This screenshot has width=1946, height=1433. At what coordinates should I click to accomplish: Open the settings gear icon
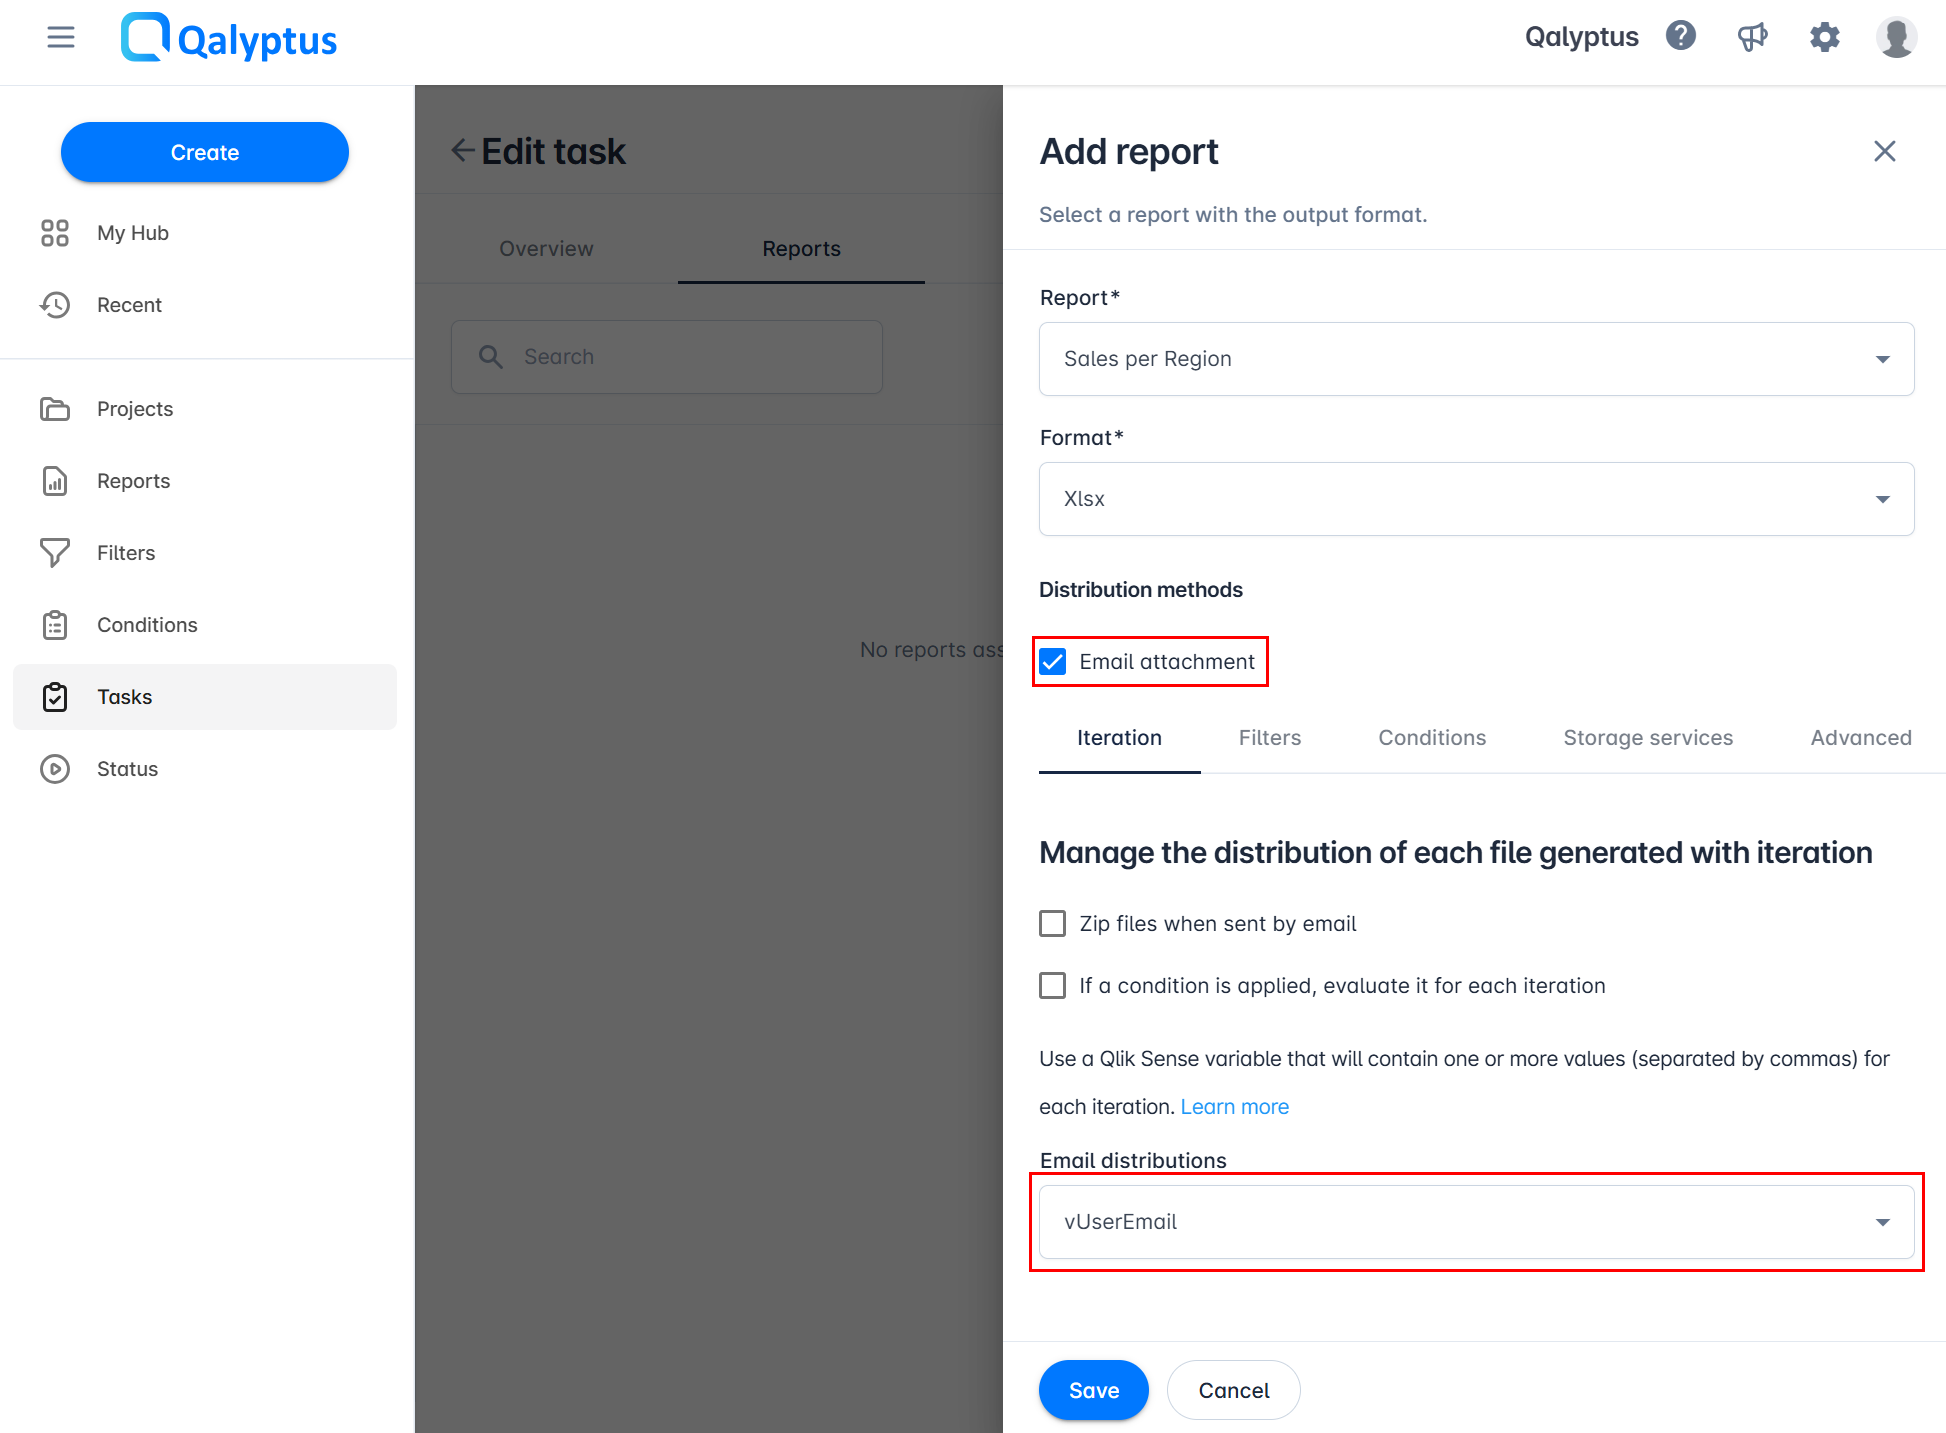pos(1824,36)
